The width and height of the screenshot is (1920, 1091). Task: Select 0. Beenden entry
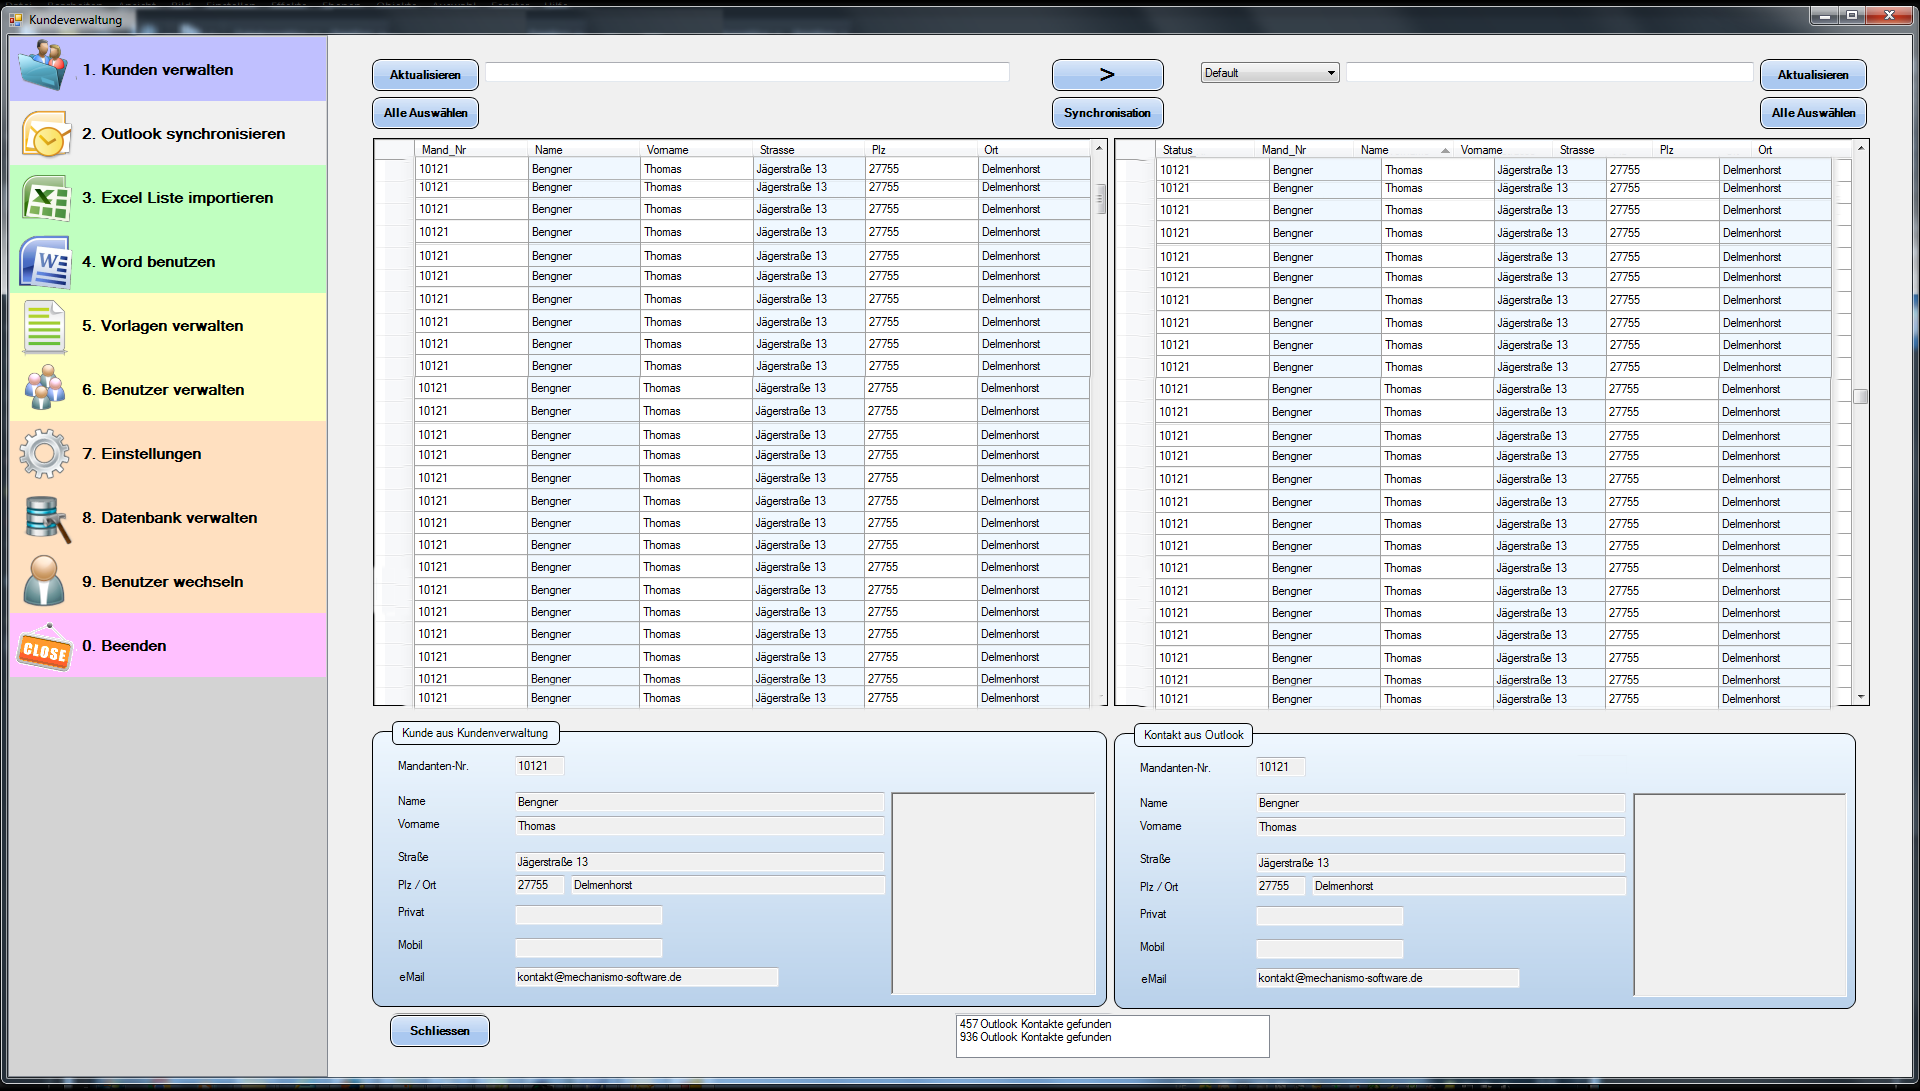pyautogui.click(x=168, y=645)
